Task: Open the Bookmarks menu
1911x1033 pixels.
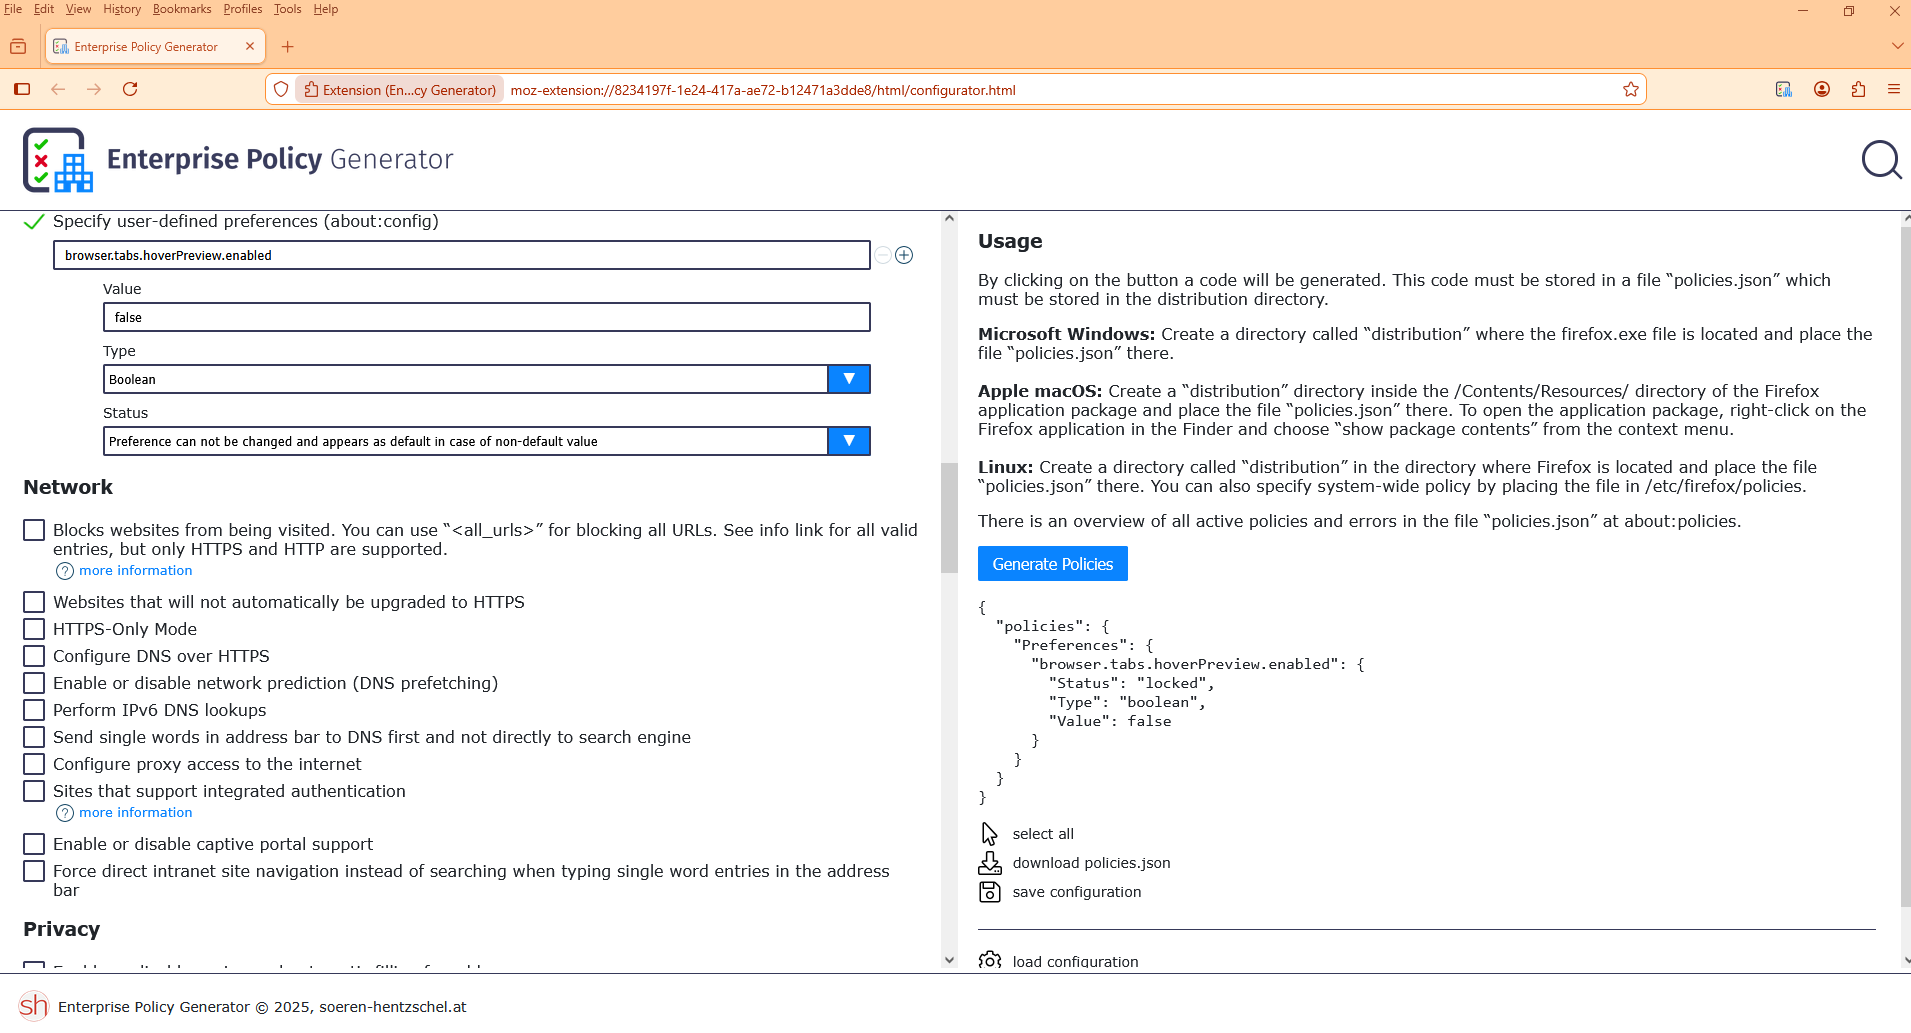Action: [x=181, y=9]
